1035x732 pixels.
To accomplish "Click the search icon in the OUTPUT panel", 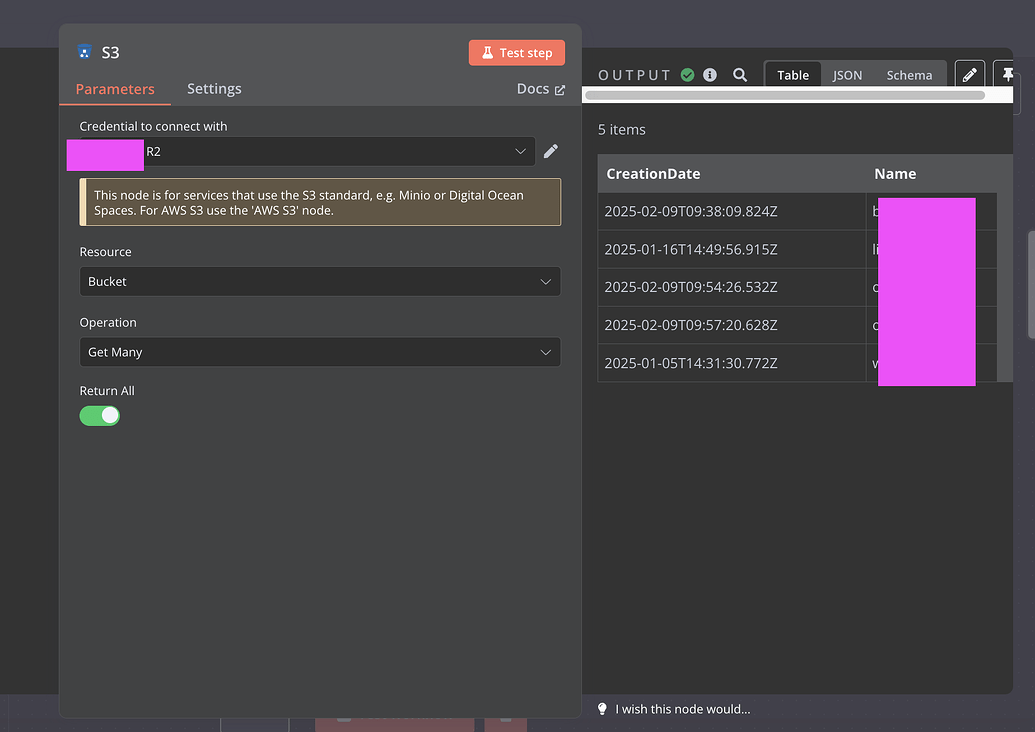I will (740, 74).
